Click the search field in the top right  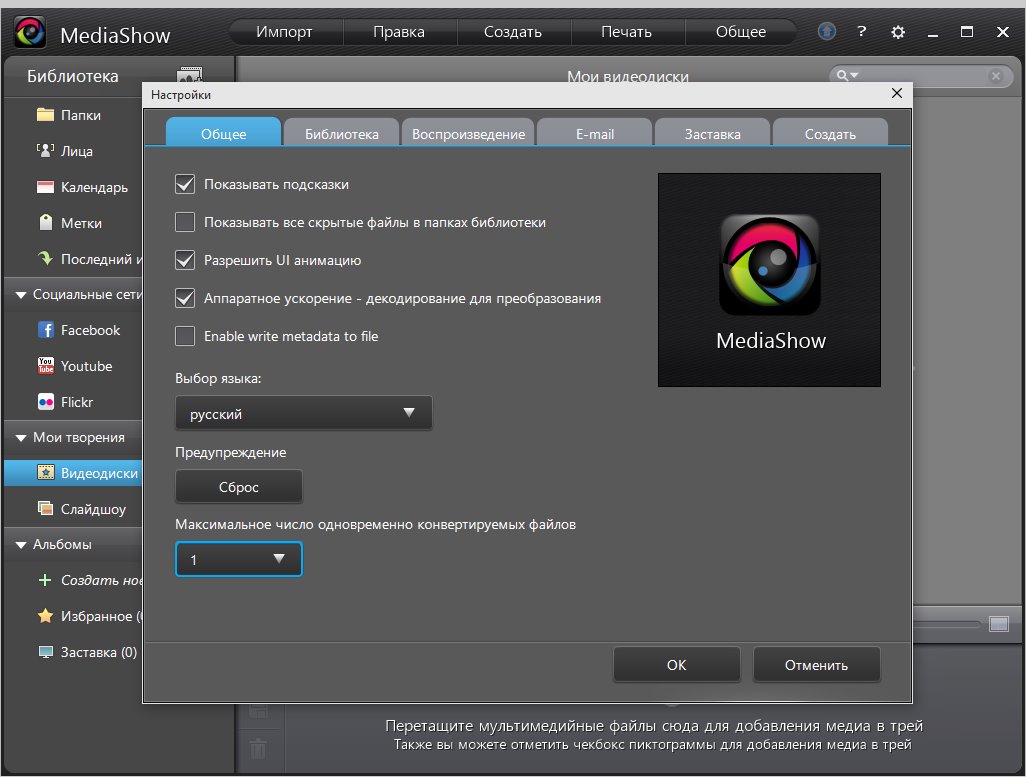[x=920, y=76]
